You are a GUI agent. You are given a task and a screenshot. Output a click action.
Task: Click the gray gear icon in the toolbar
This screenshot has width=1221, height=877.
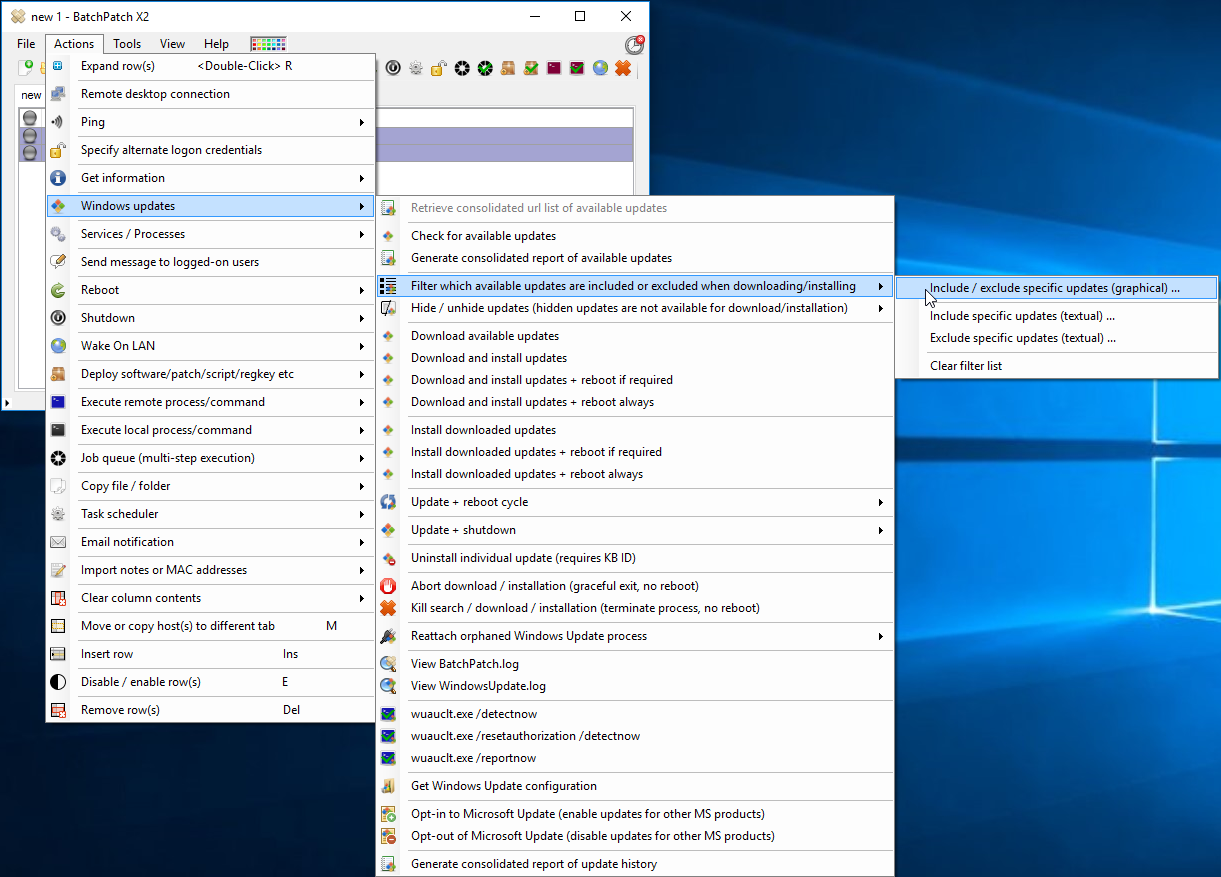pos(416,68)
